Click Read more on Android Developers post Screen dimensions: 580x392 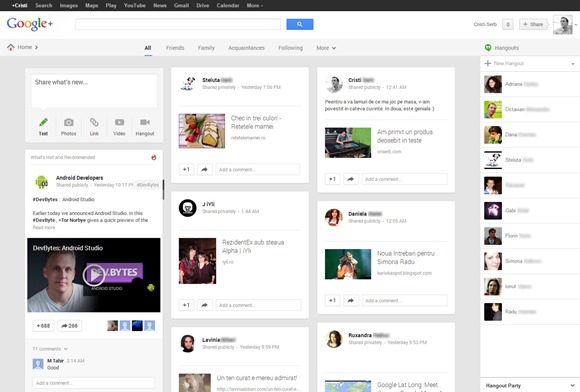(x=44, y=227)
